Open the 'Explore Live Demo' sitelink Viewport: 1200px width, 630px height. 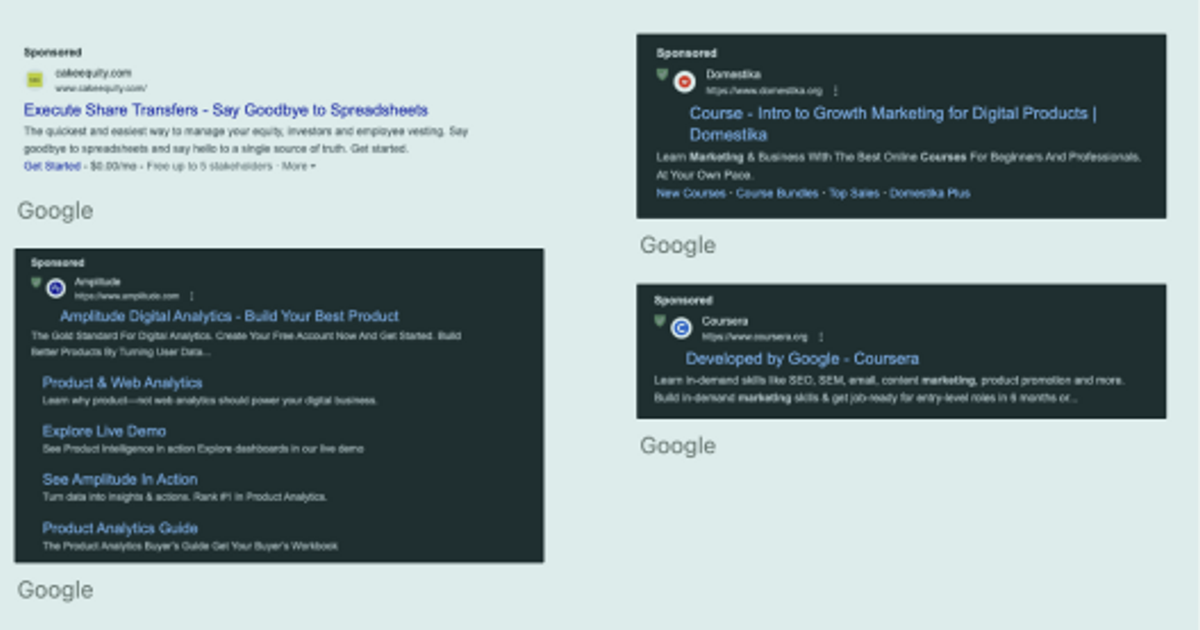(x=105, y=430)
